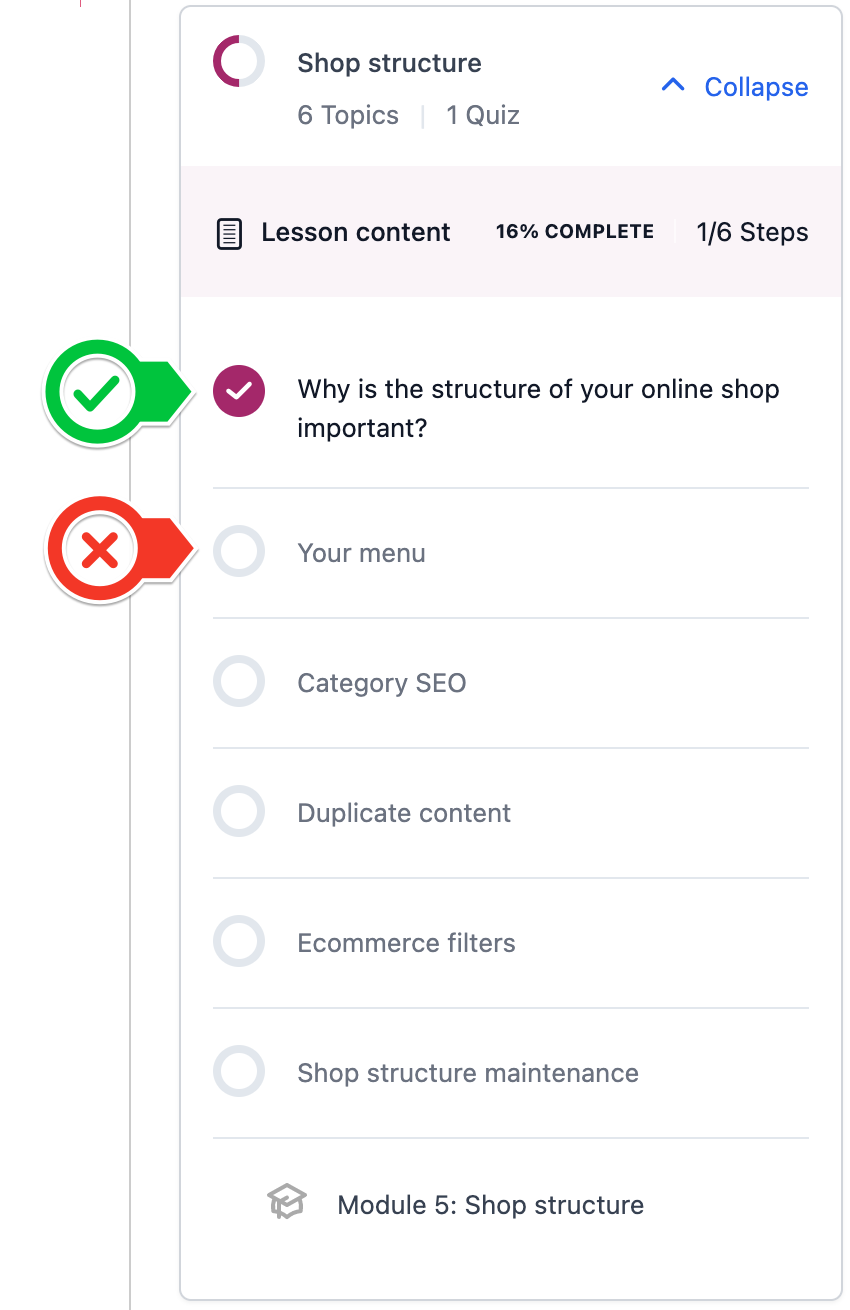Open the Your menu topic
The height and width of the screenshot is (1310, 850).
(361, 553)
